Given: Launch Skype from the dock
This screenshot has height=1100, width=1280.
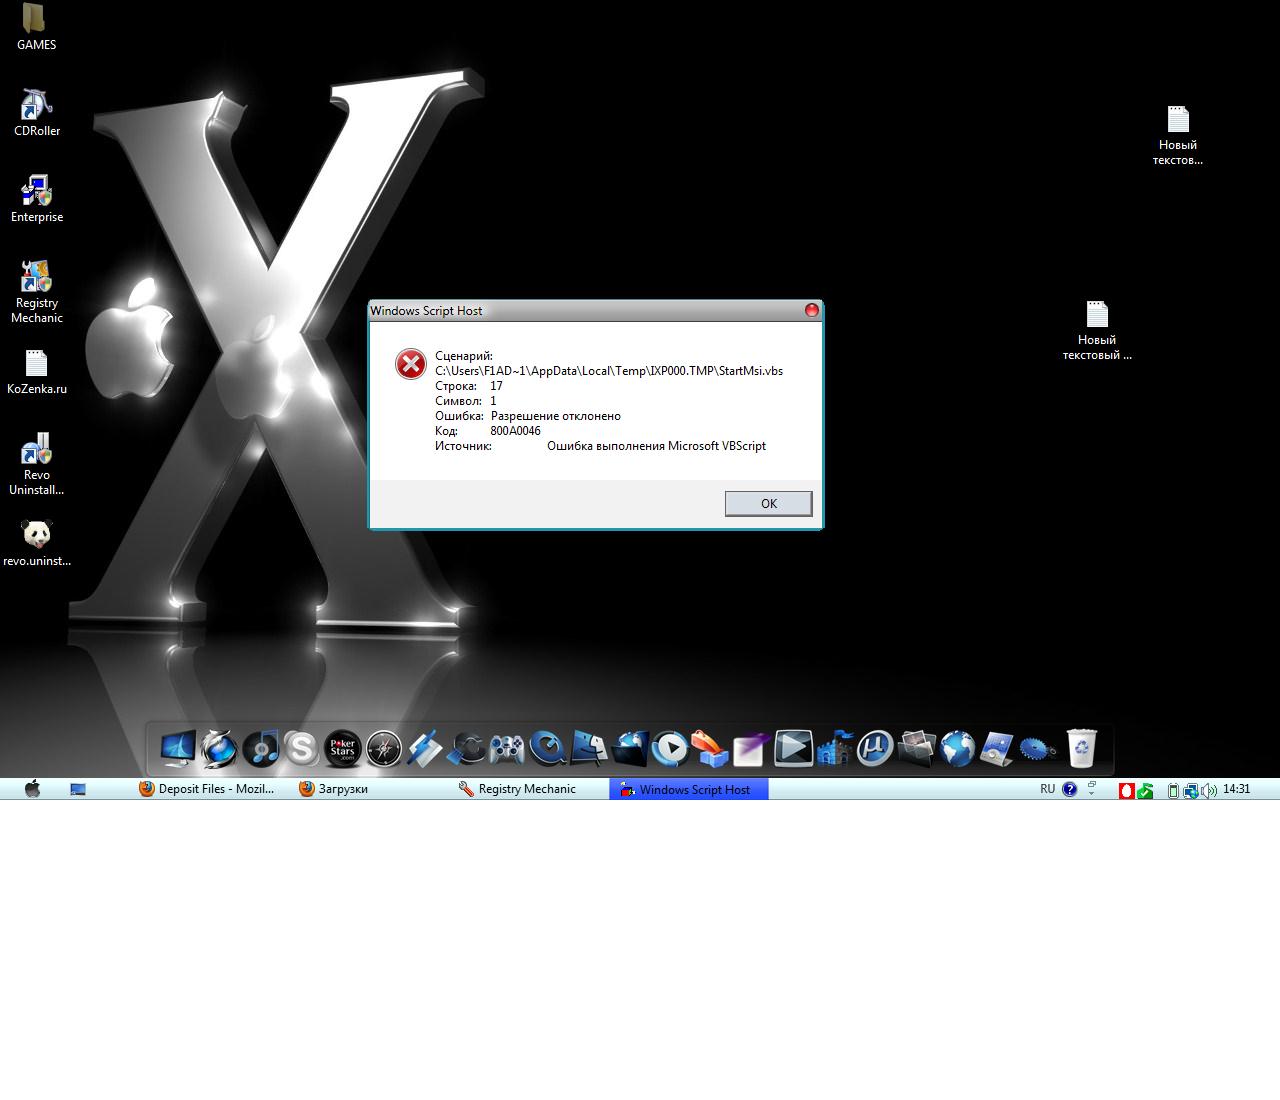Looking at the screenshot, I should click(x=301, y=748).
